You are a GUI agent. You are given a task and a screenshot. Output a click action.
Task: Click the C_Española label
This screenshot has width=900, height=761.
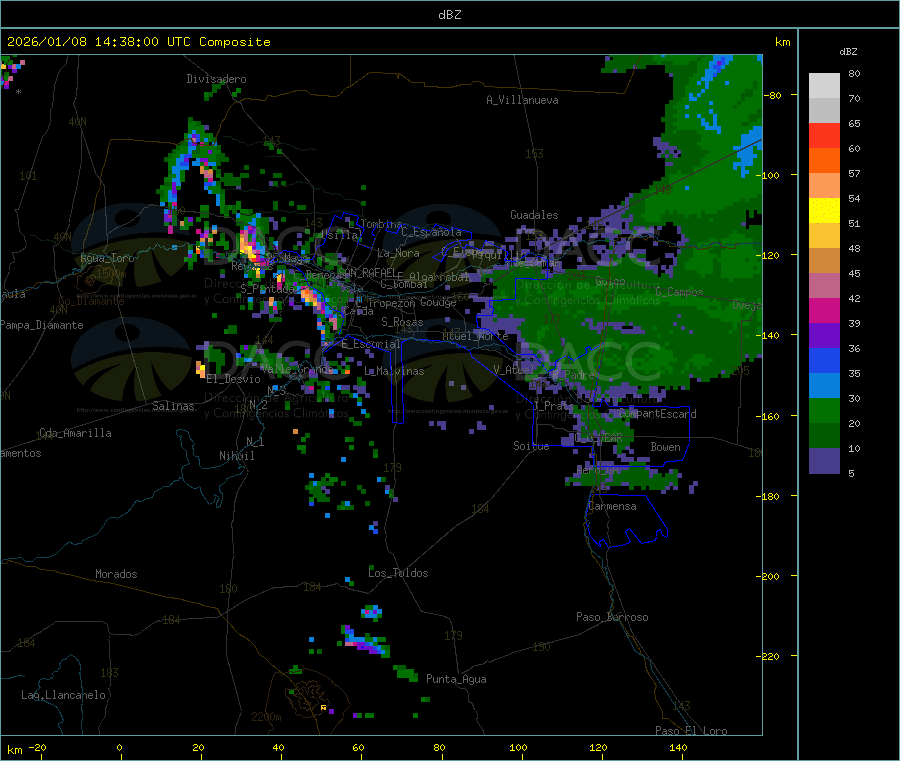point(432,232)
